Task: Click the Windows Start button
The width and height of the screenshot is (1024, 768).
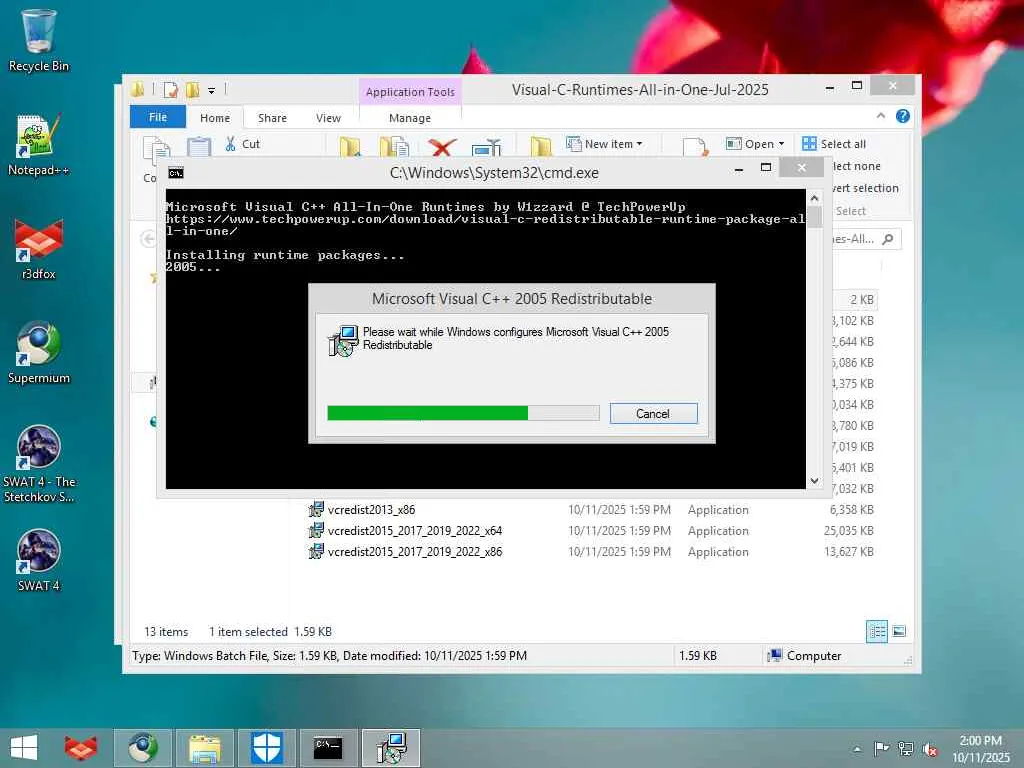Action: pyautogui.click(x=24, y=748)
